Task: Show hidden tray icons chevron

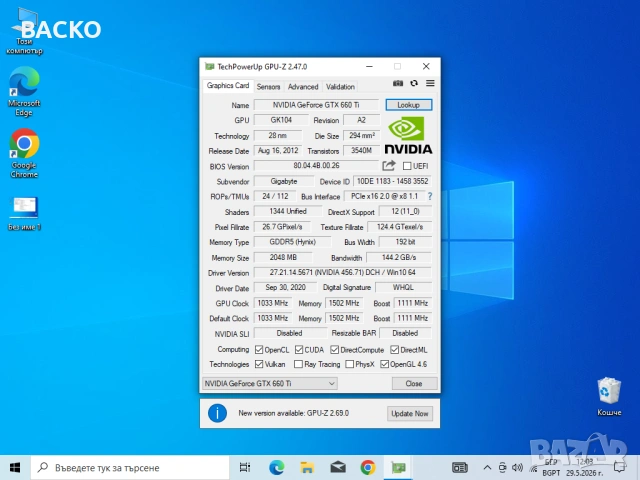Action: 487,467
